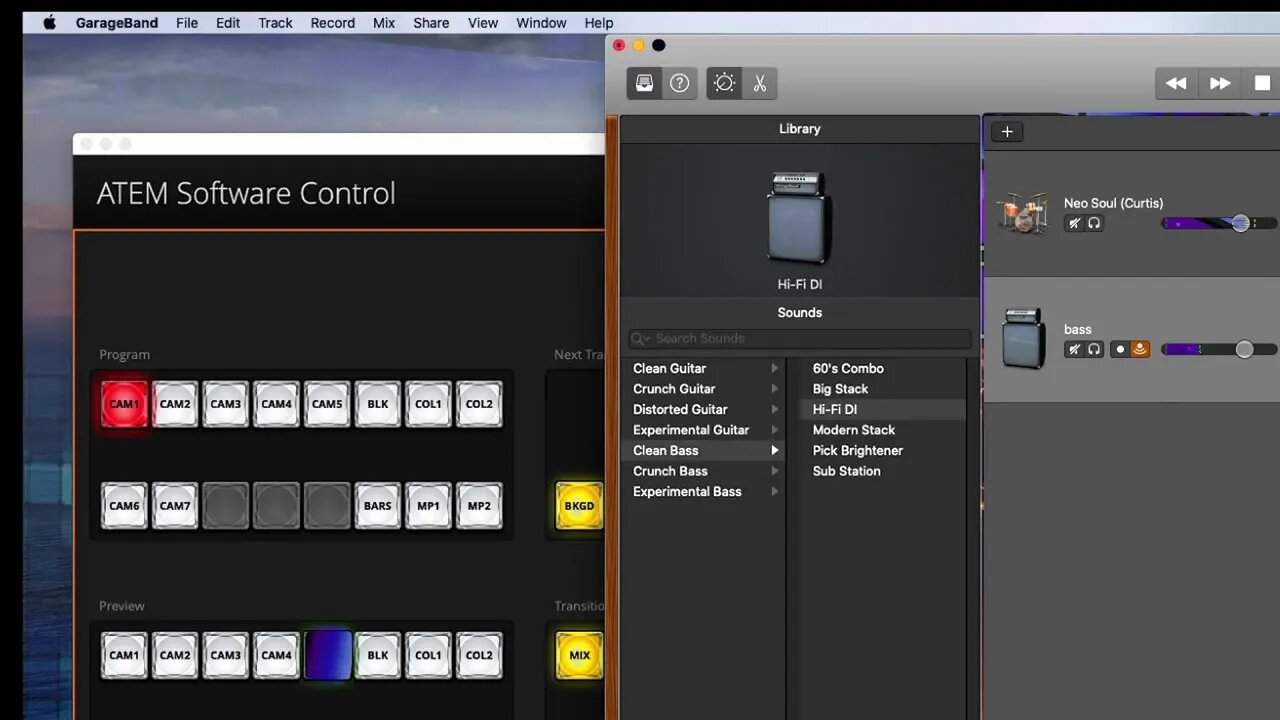Select CAM4 on ATEM Preview row
1280x720 pixels.
(x=276, y=656)
